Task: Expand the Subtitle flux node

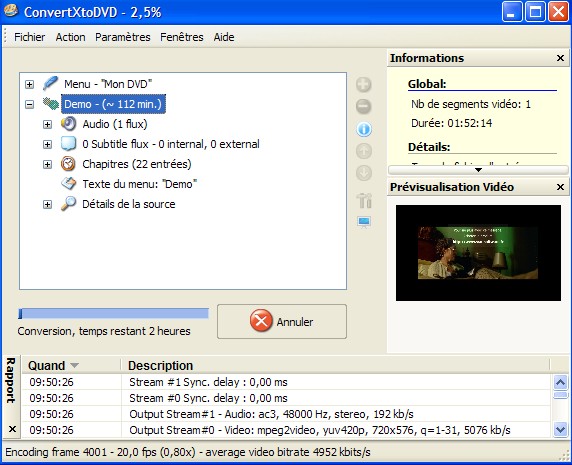Action: click(47, 144)
